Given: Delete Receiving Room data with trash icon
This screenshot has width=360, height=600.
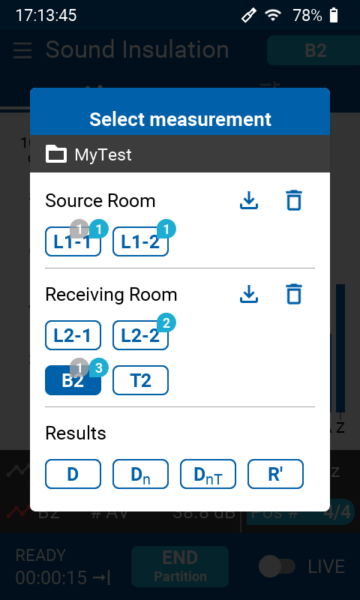Looking at the screenshot, I should click(x=294, y=294).
